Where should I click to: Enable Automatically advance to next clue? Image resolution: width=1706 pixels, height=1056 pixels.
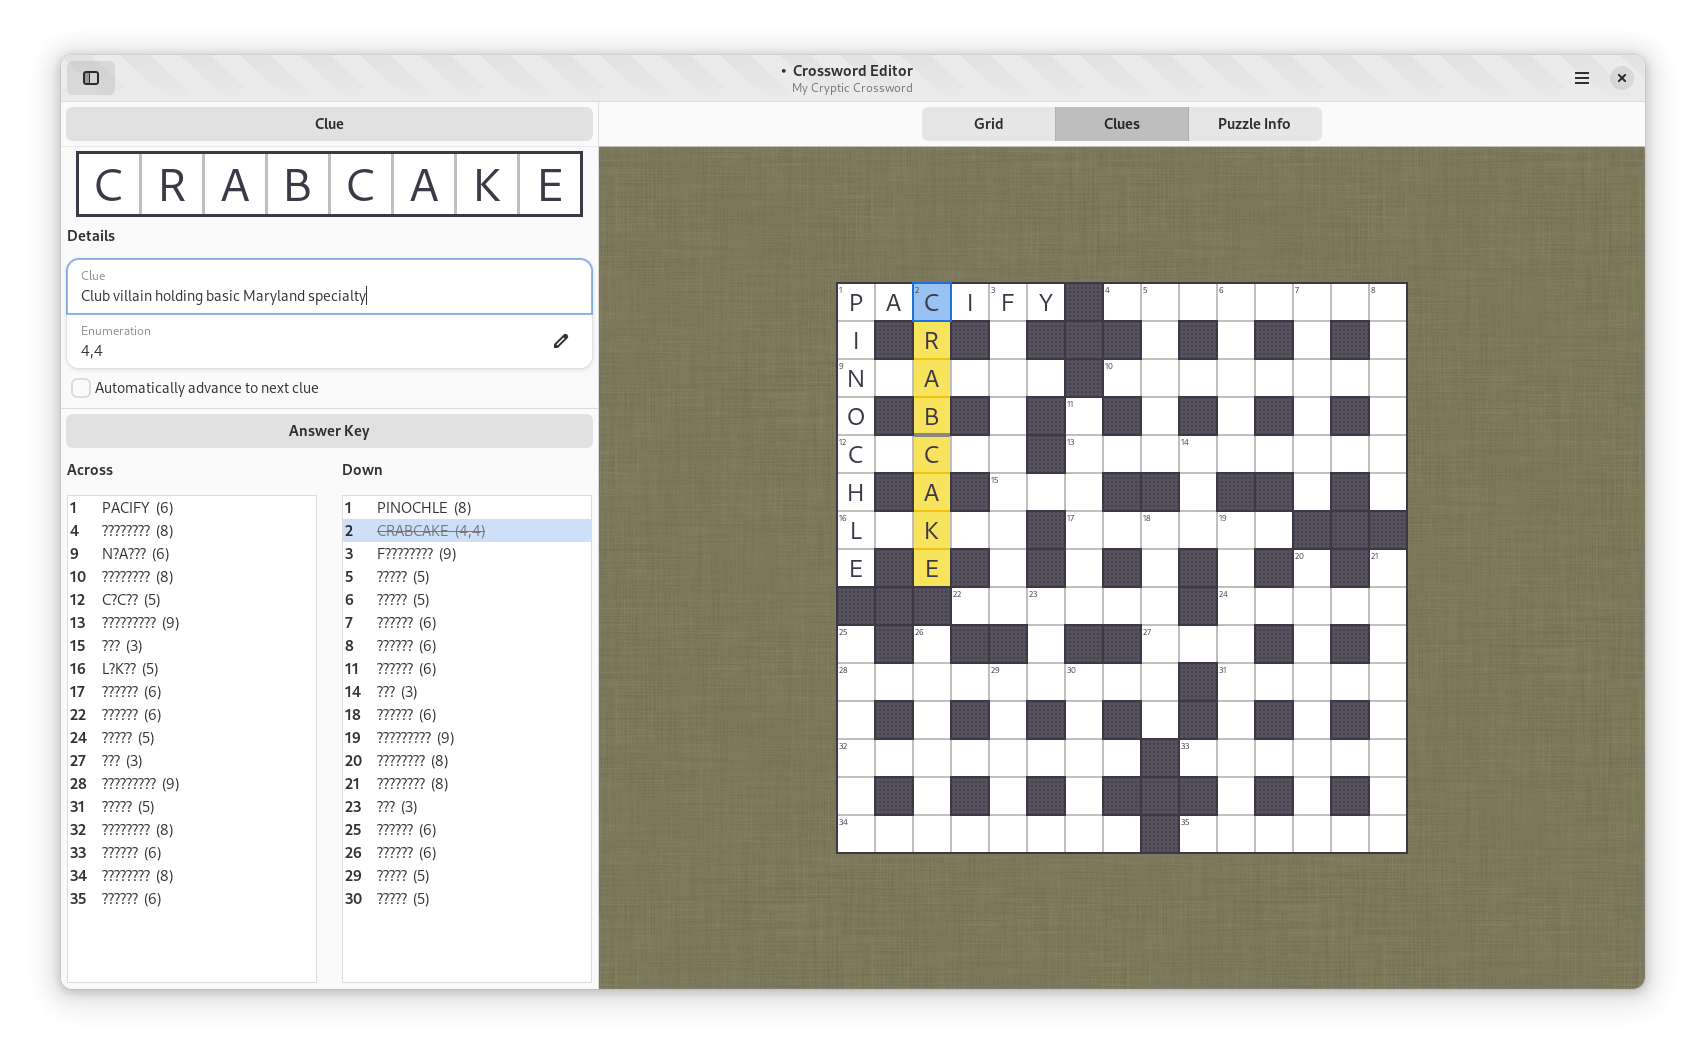[x=81, y=388]
